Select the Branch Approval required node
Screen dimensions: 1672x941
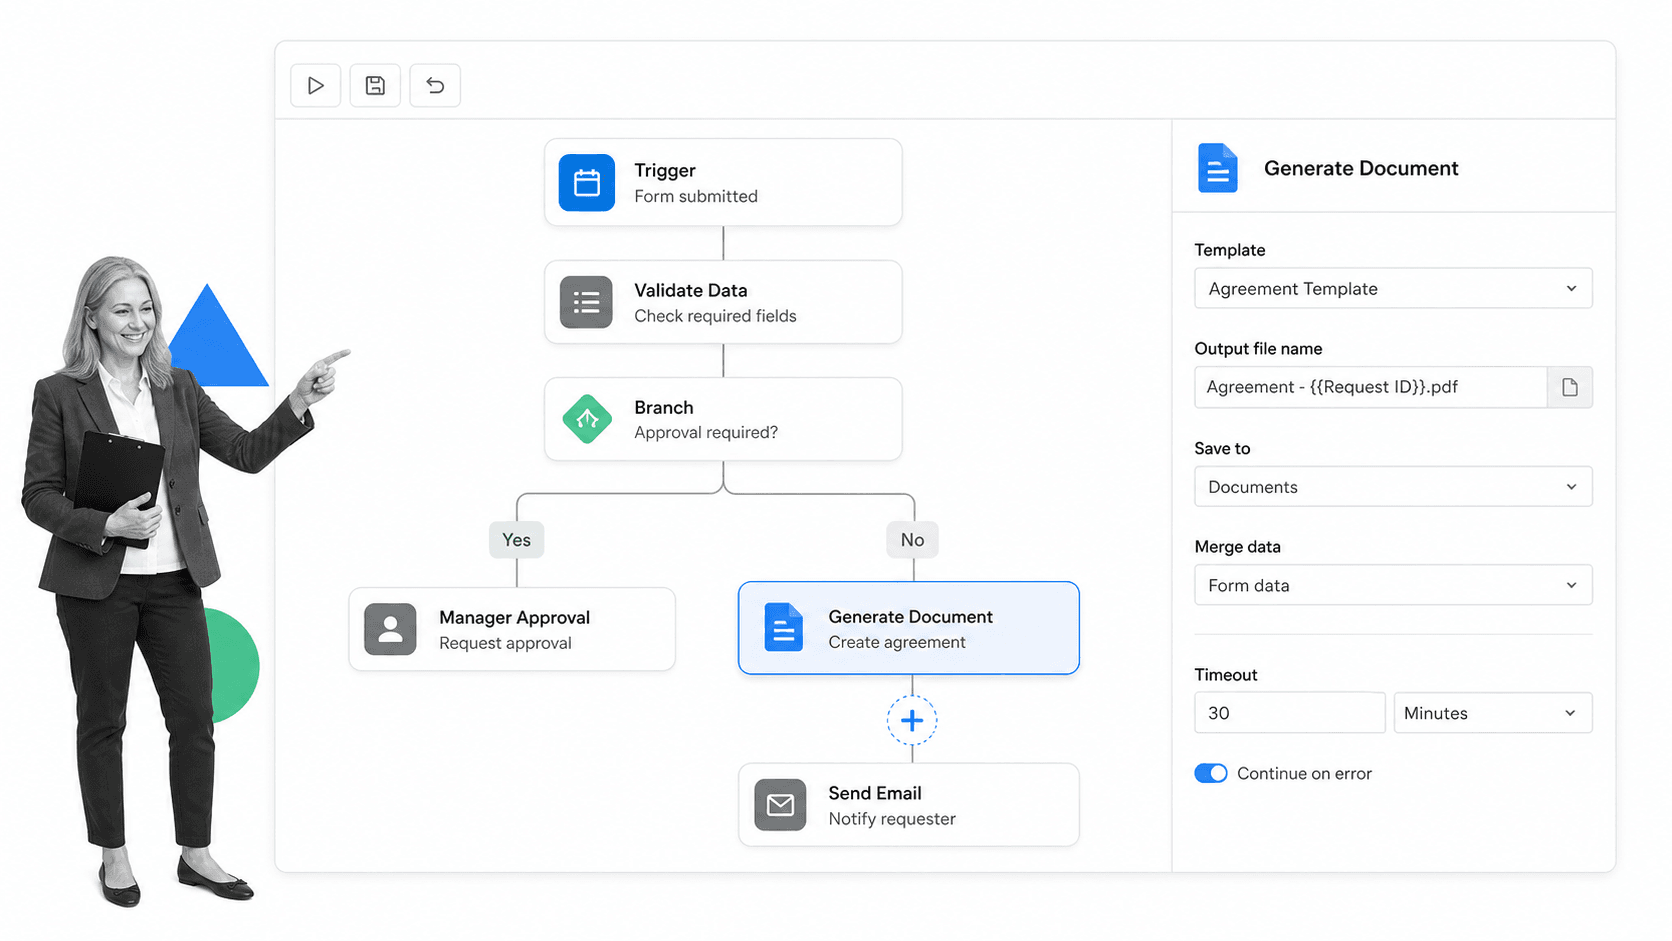pyautogui.click(x=723, y=419)
